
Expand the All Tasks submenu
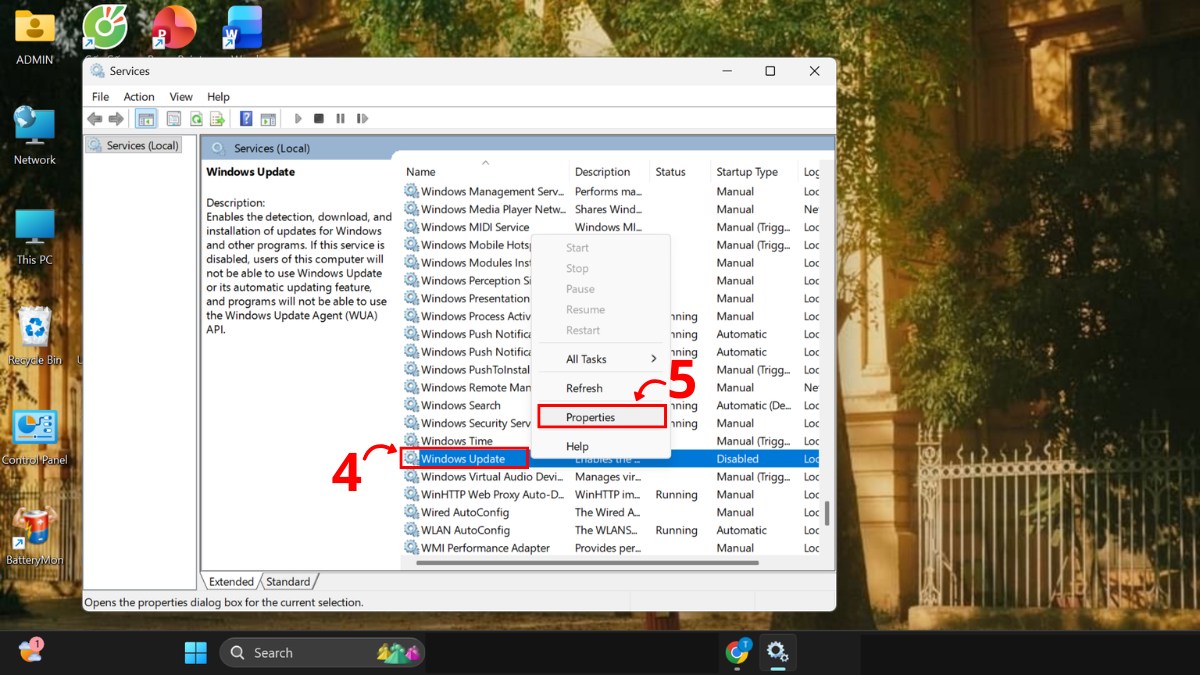click(585, 358)
